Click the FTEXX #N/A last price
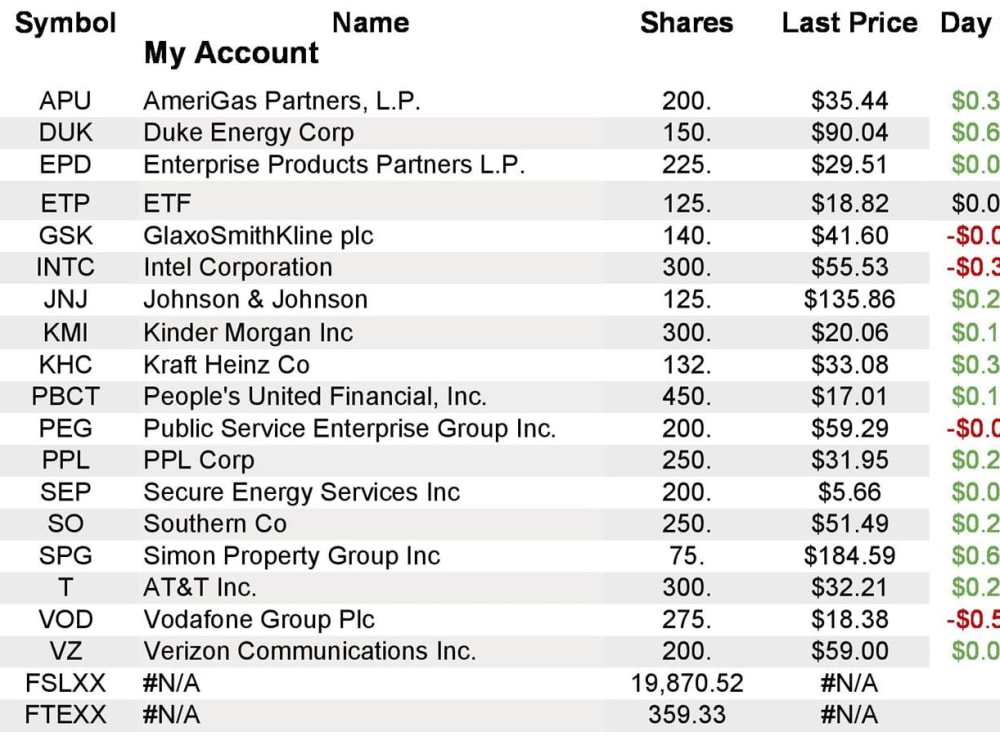 point(849,715)
